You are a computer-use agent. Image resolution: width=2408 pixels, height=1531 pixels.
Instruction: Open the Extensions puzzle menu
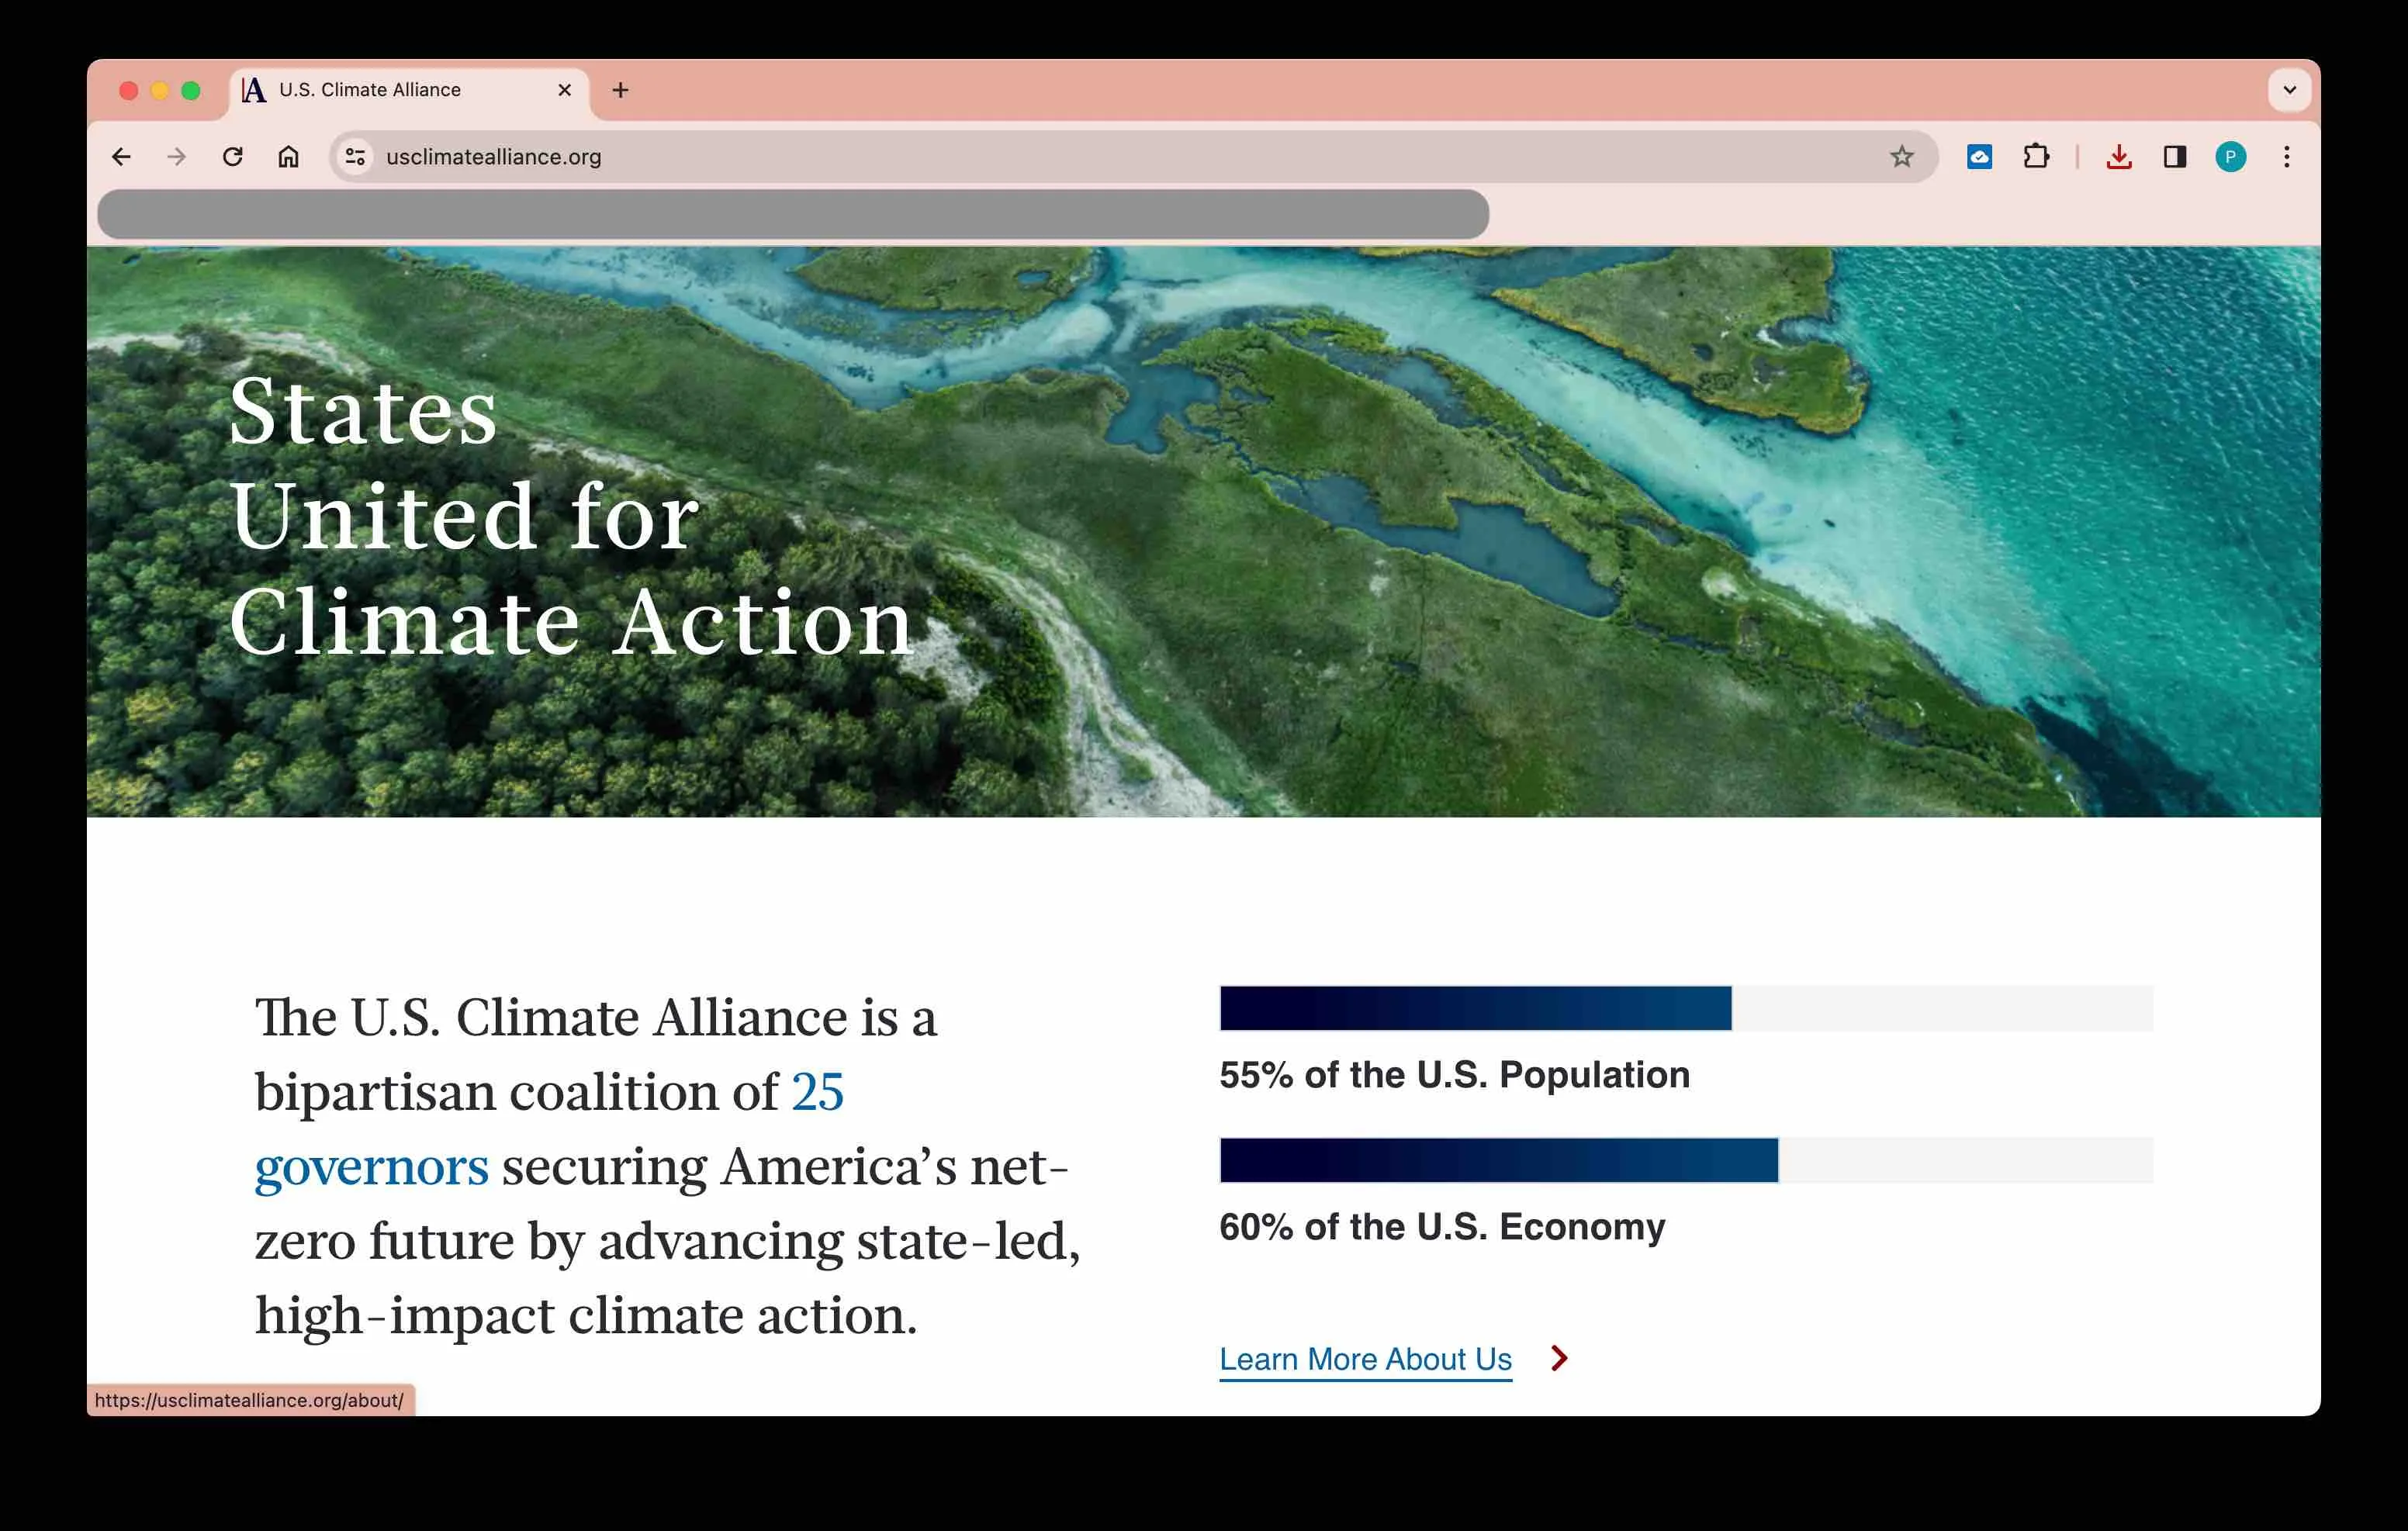(x=2036, y=157)
